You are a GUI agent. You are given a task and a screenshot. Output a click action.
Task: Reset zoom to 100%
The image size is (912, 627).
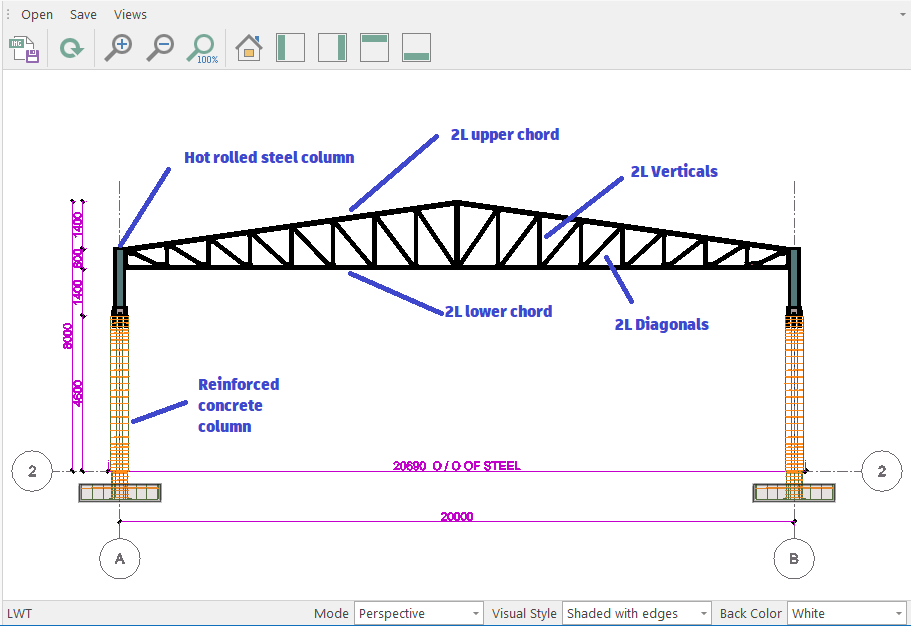coord(202,47)
